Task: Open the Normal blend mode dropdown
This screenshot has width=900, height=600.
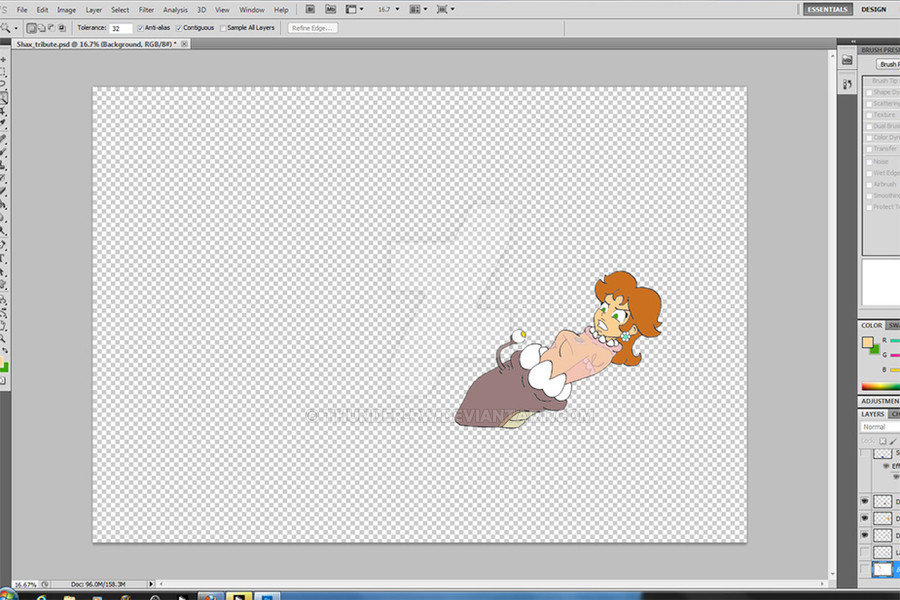Action: [x=880, y=427]
